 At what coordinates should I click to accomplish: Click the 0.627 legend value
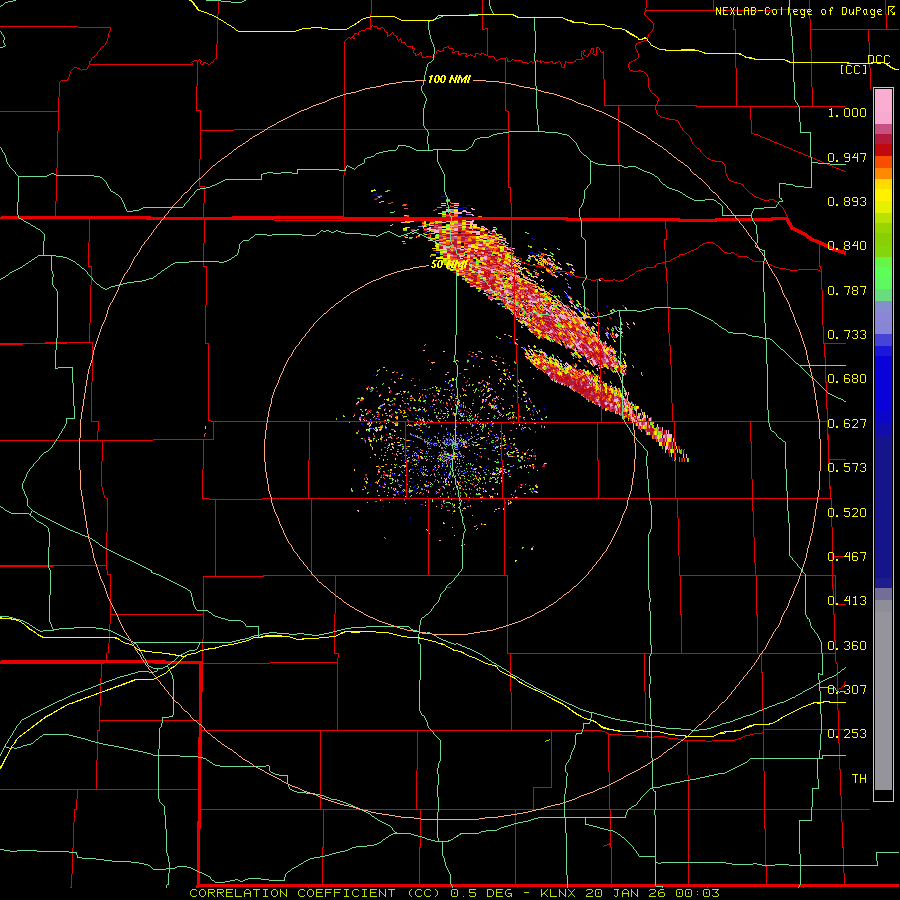[x=847, y=424]
